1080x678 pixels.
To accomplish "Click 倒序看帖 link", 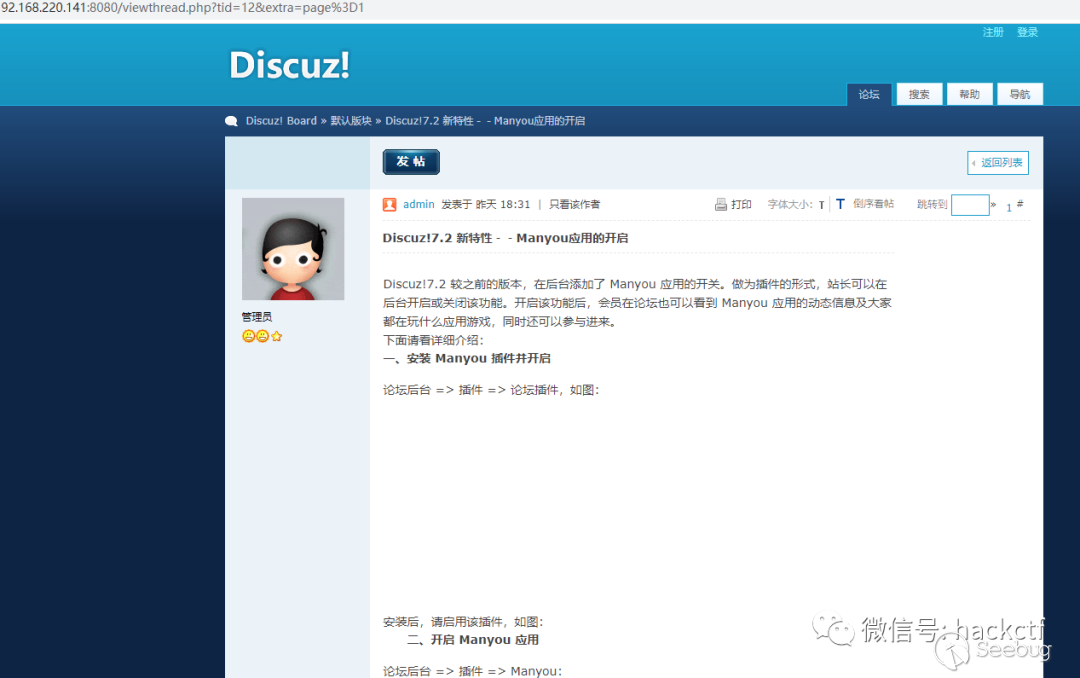I will (873, 204).
